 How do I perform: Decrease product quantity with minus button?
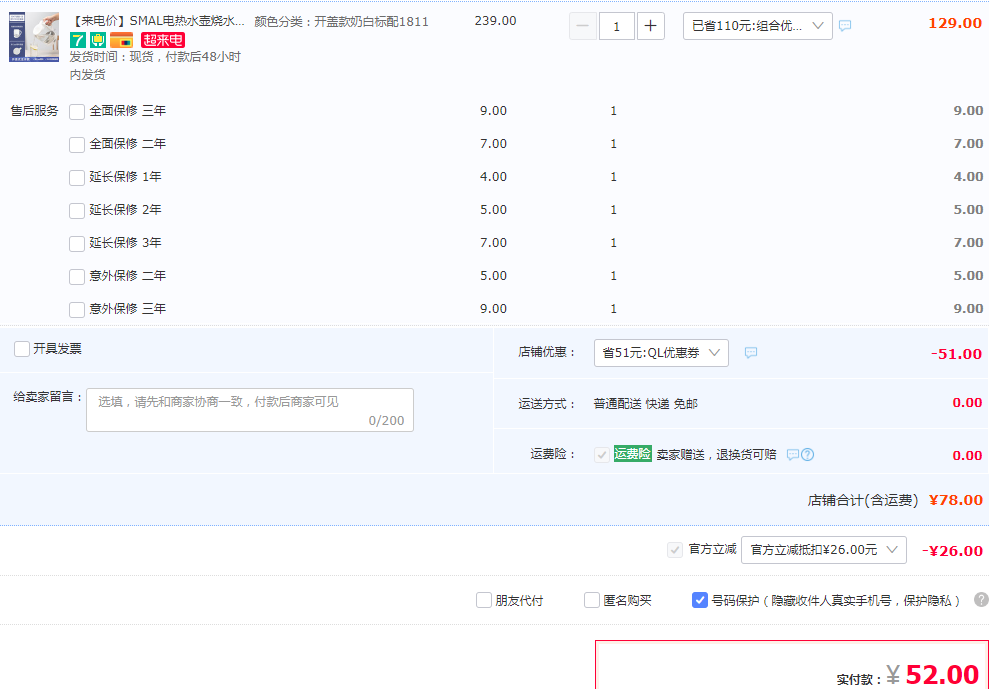click(x=582, y=26)
